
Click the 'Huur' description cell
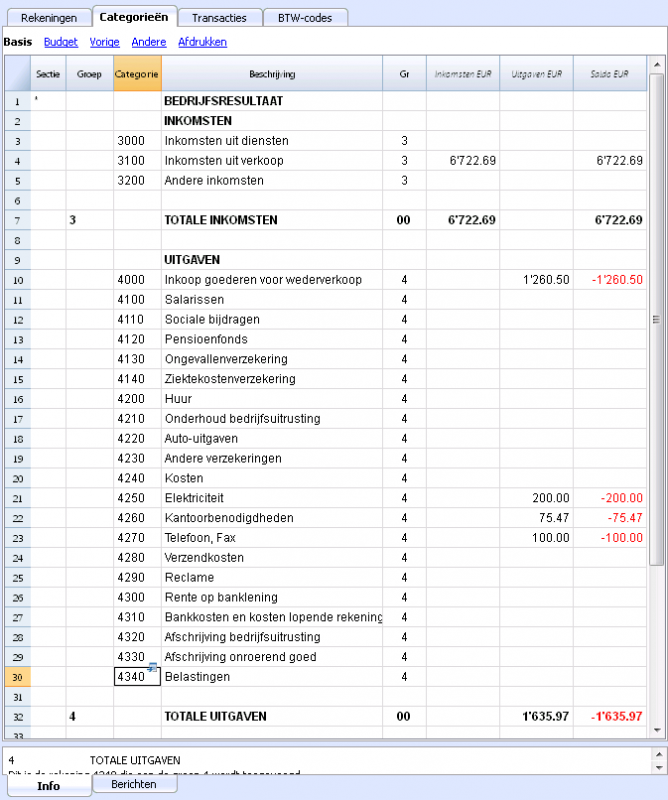[272, 399]
